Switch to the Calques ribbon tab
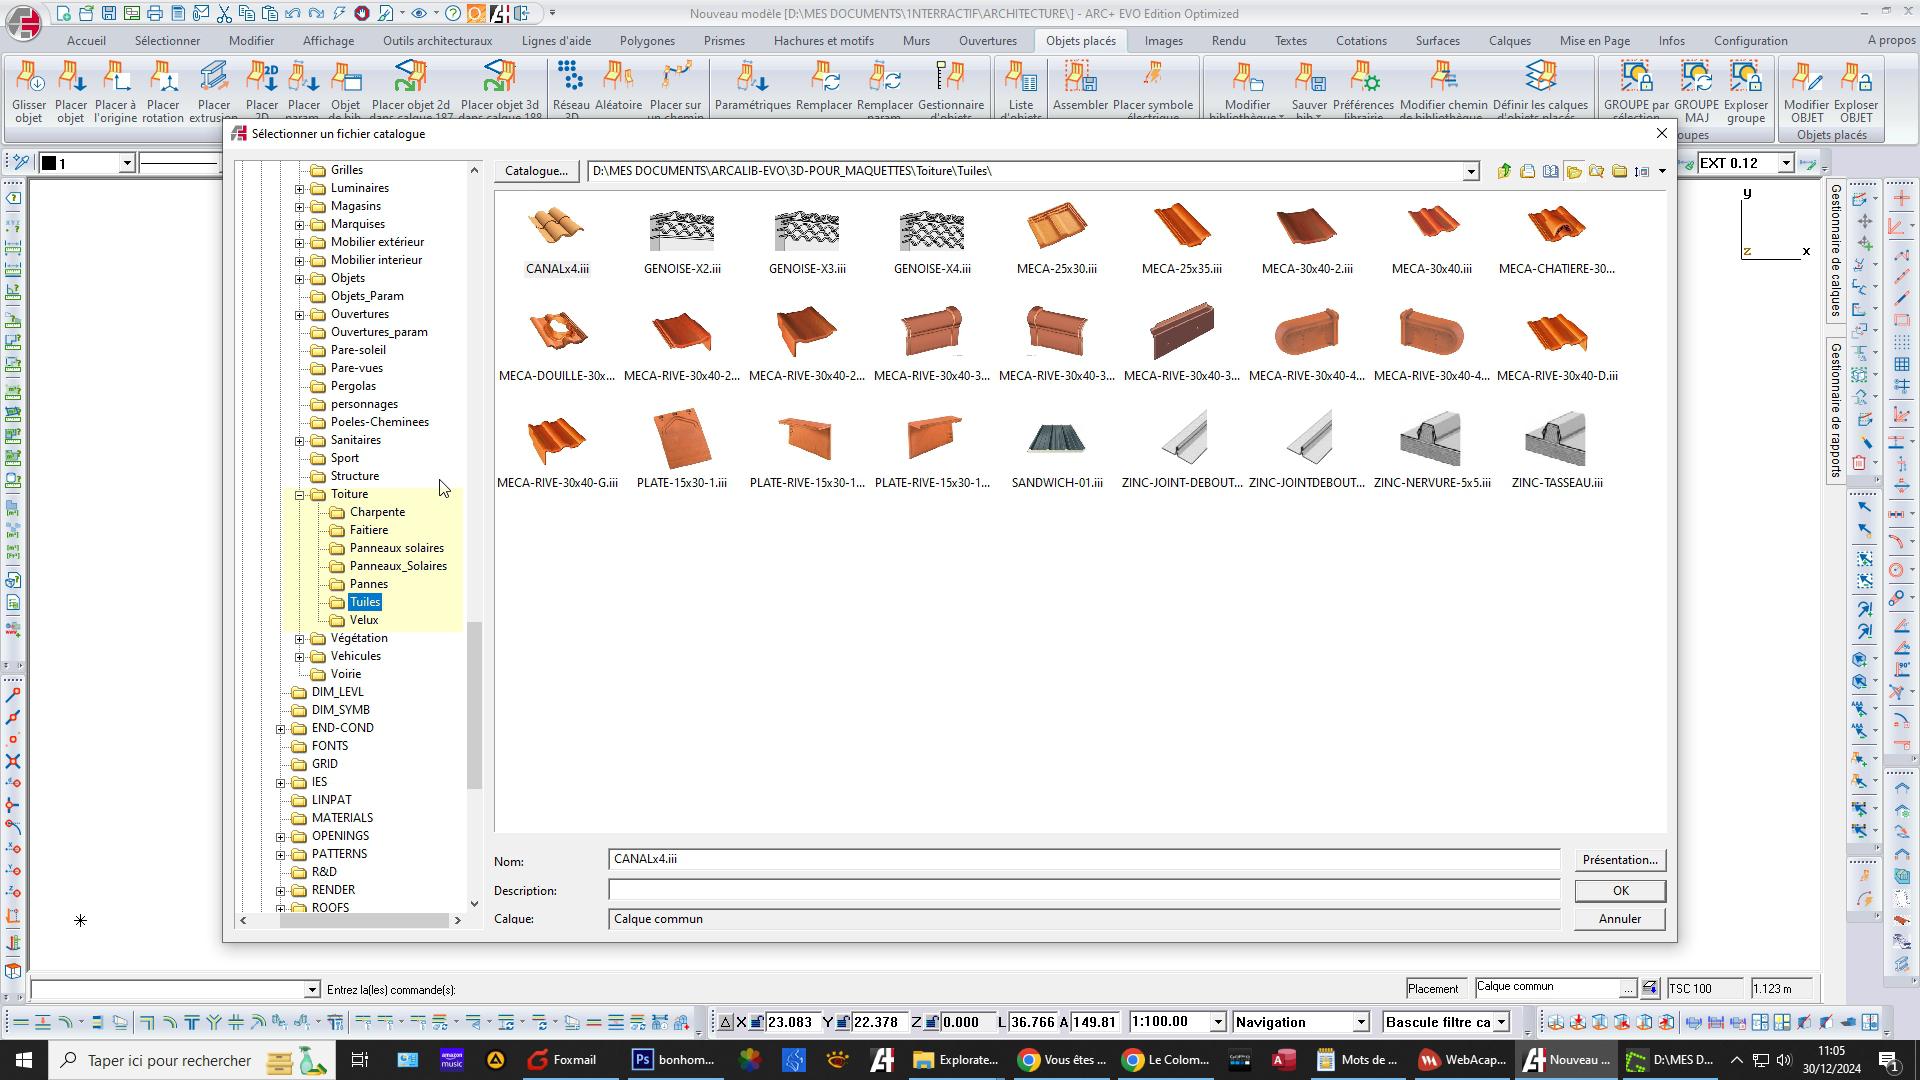The width and height of the screenshot is (1920, 1080). click(1508, 41)
